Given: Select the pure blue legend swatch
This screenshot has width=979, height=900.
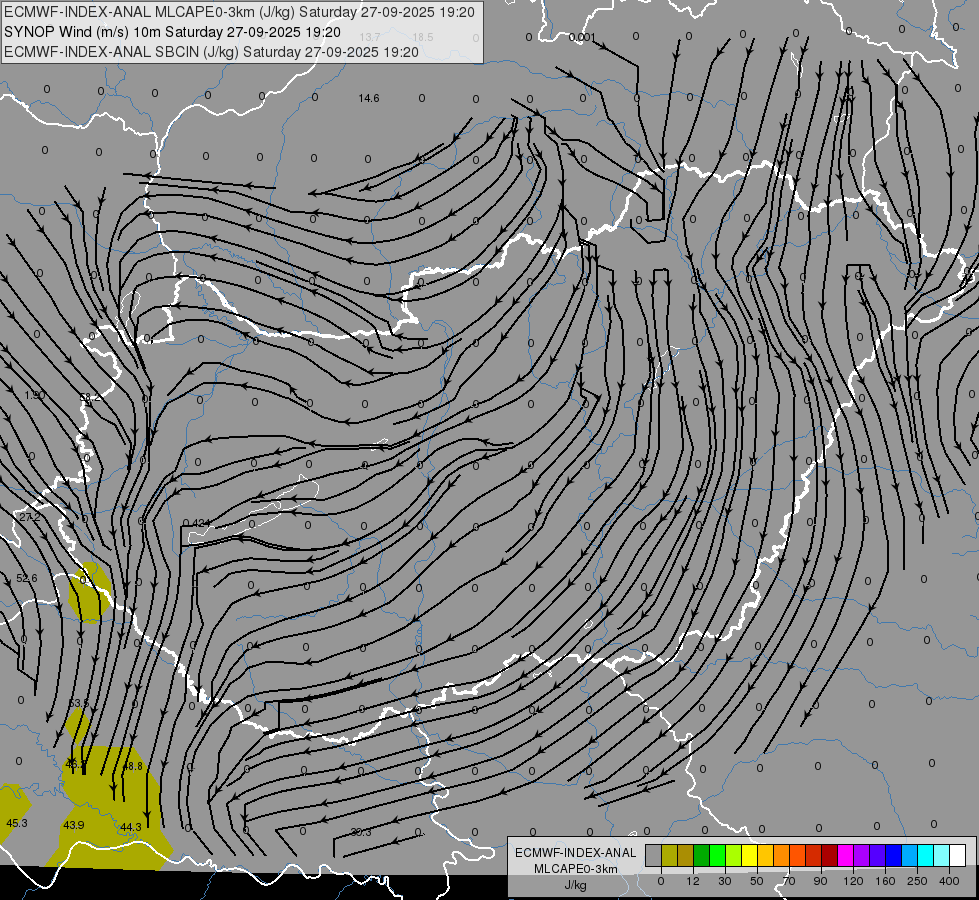Looking at the screenshot, I should (893, 855).
